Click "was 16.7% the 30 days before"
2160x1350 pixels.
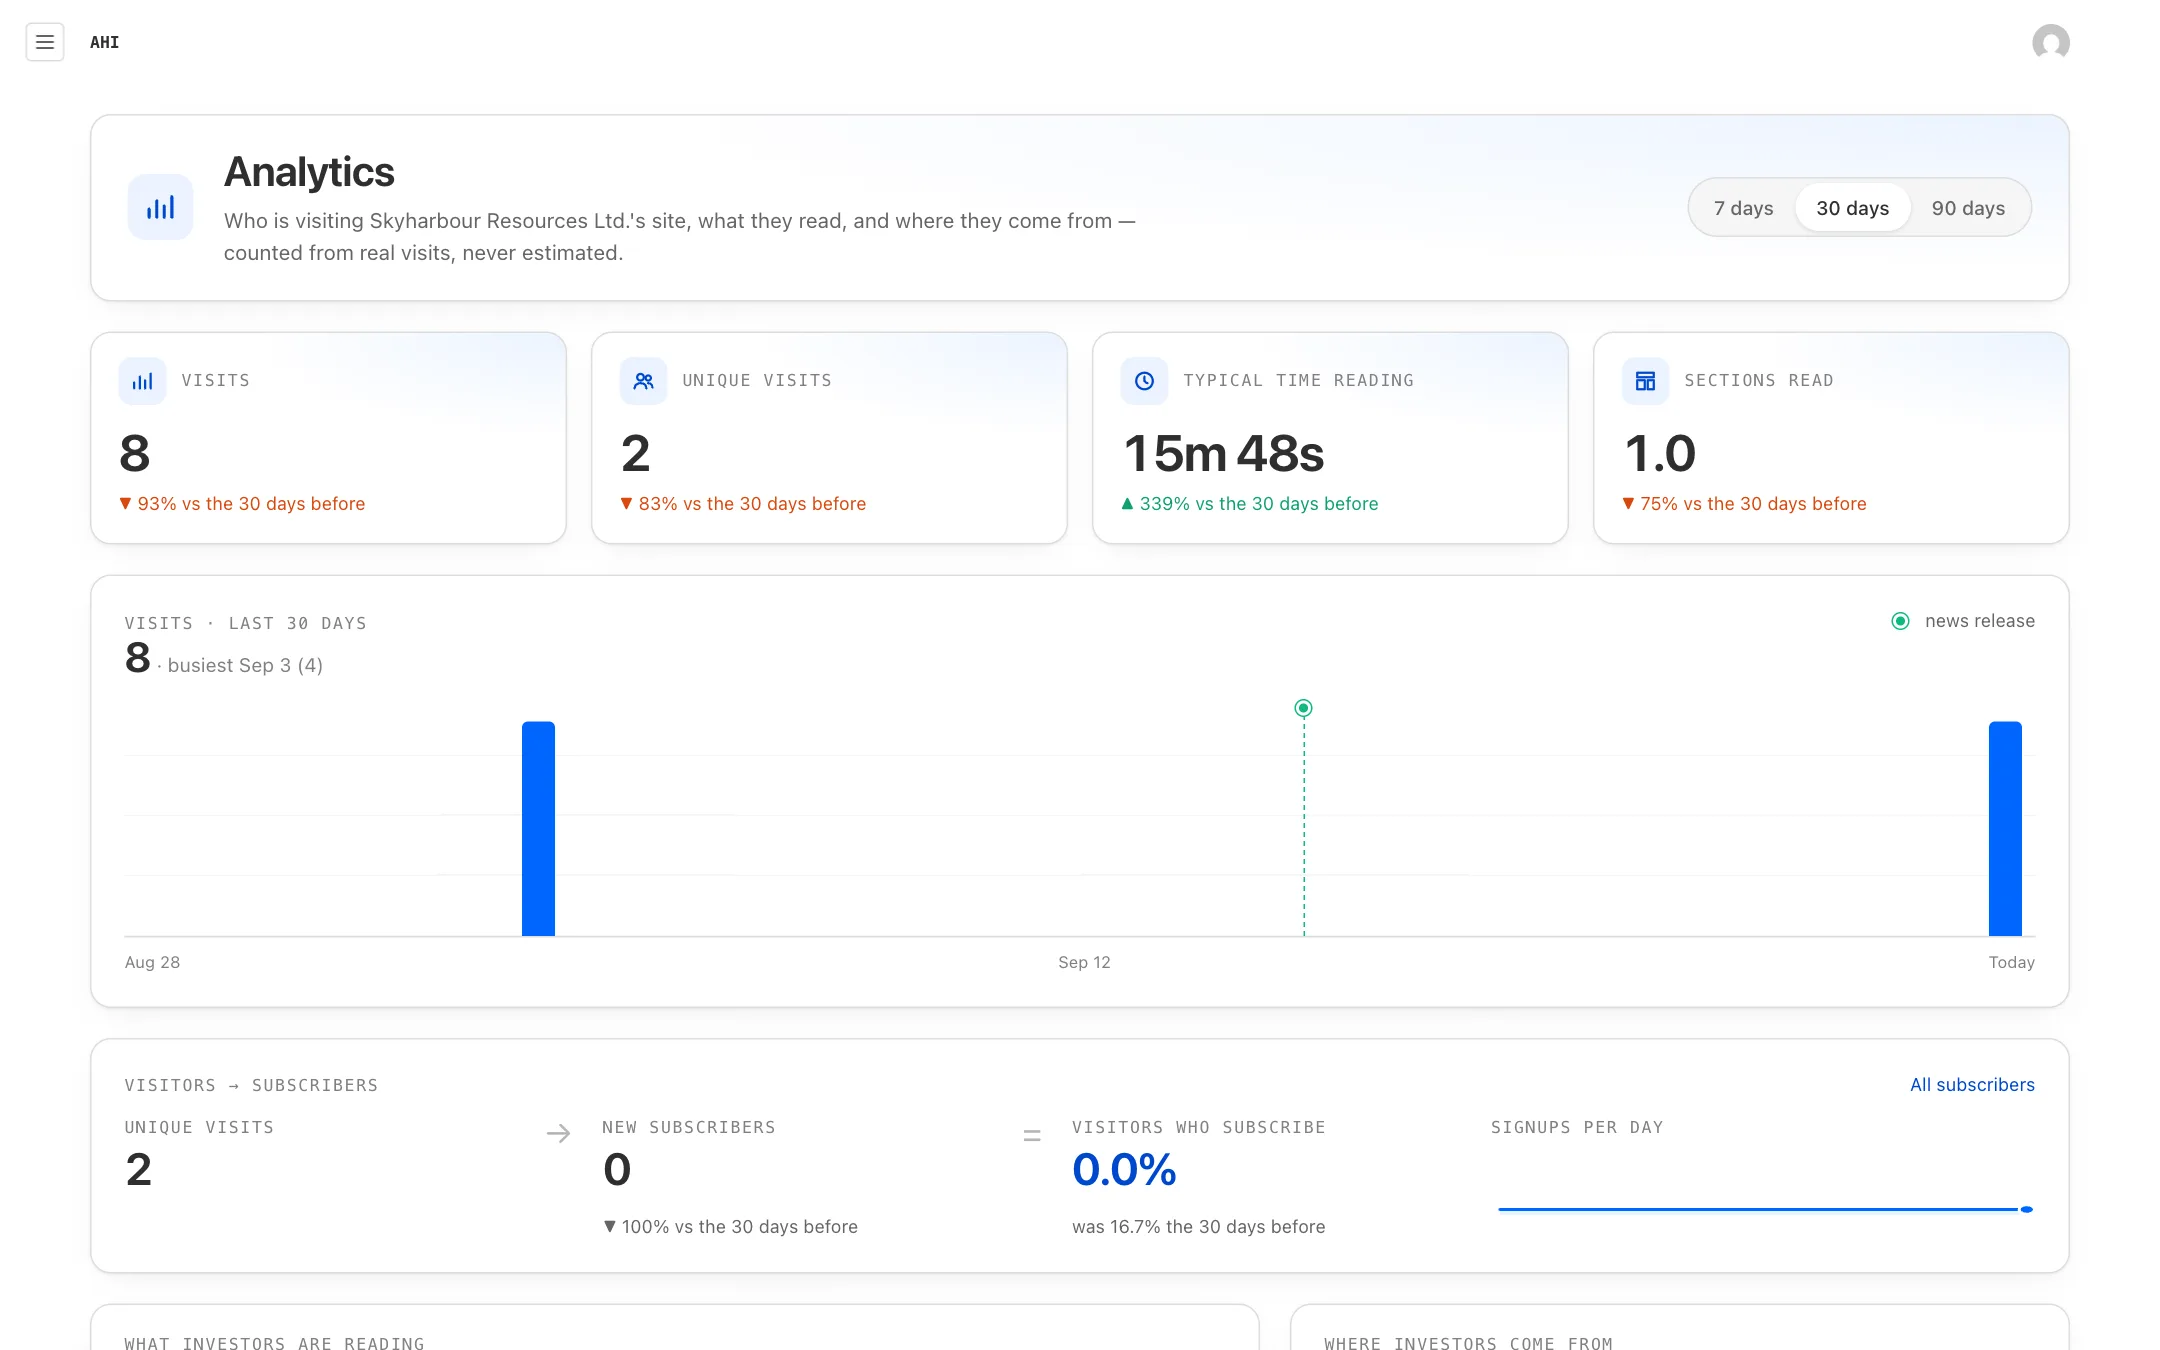pyautogui.click(x=1198, y=1227)
